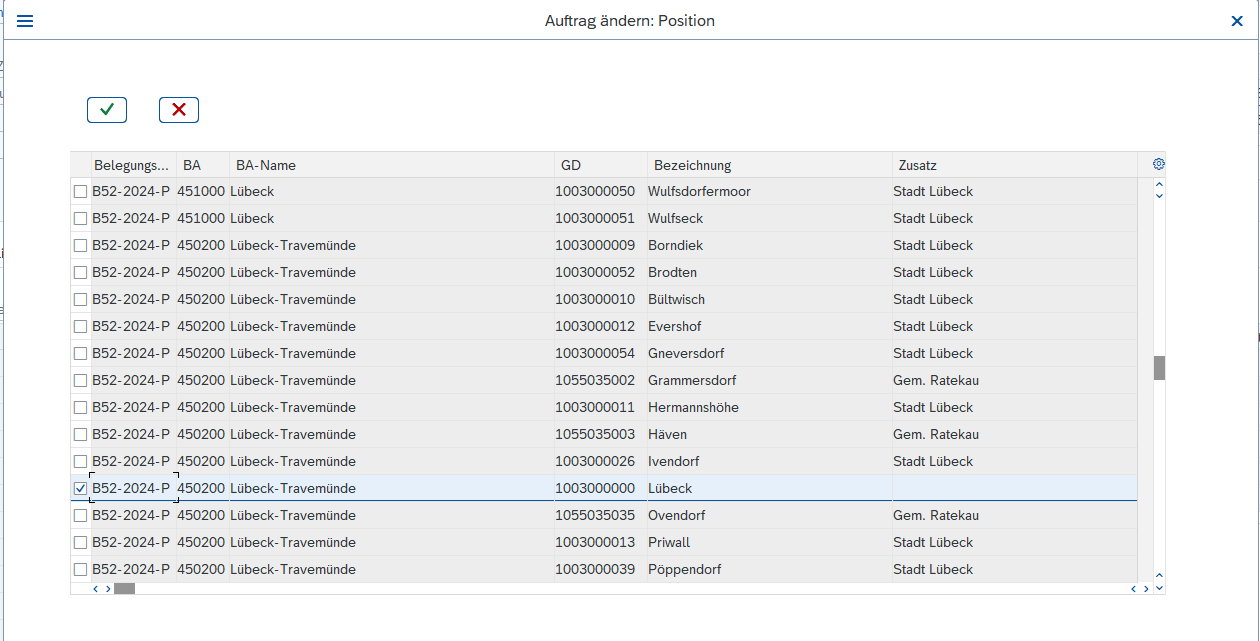Screen dimensions: 1260x641
Task: Click the cell 1003000000
Action: [x=601, y=489]
